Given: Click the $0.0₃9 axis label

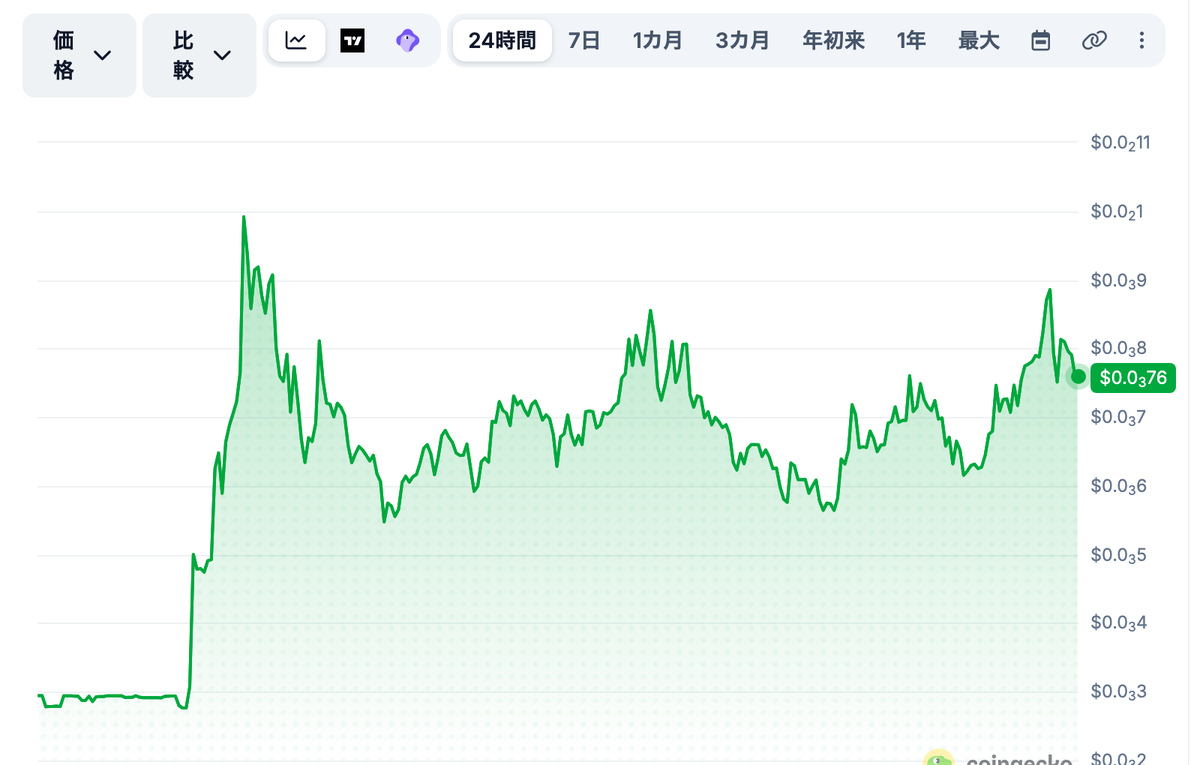Looking at the screenshot, I should click(1117, 280).
